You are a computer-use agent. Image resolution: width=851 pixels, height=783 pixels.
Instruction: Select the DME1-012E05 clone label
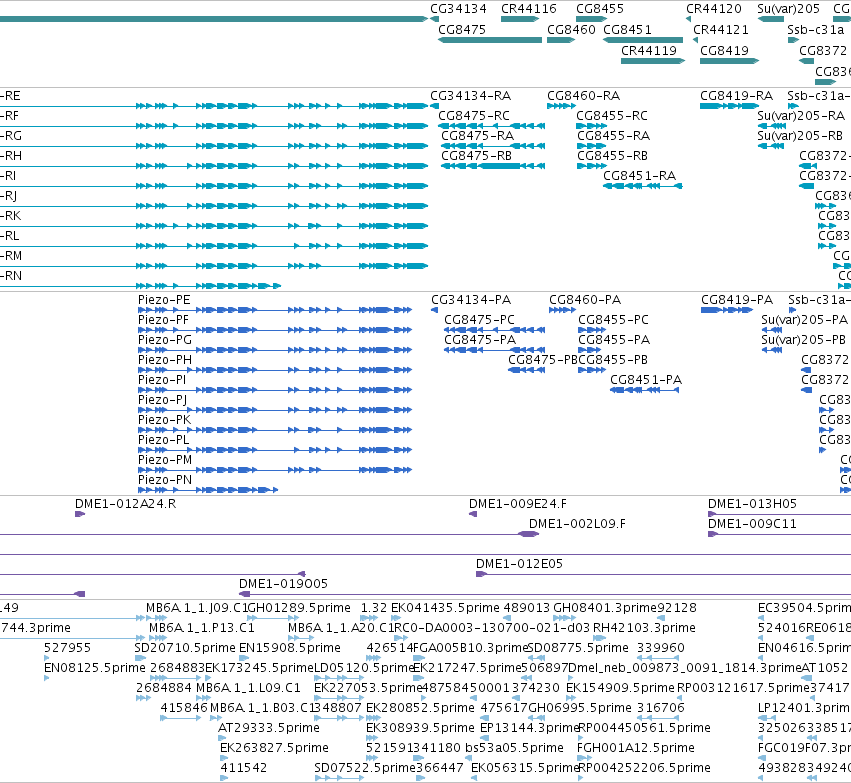(519, 564)
